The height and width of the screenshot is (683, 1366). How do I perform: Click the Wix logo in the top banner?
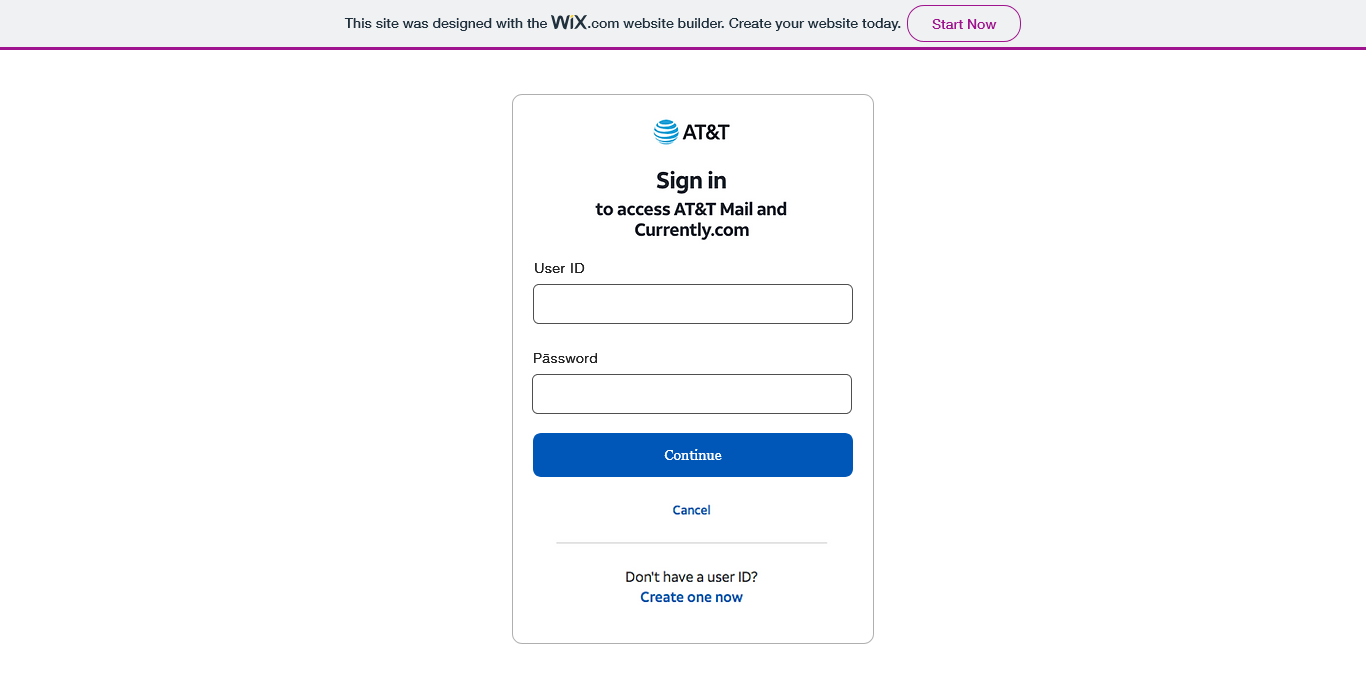[569, 22]
